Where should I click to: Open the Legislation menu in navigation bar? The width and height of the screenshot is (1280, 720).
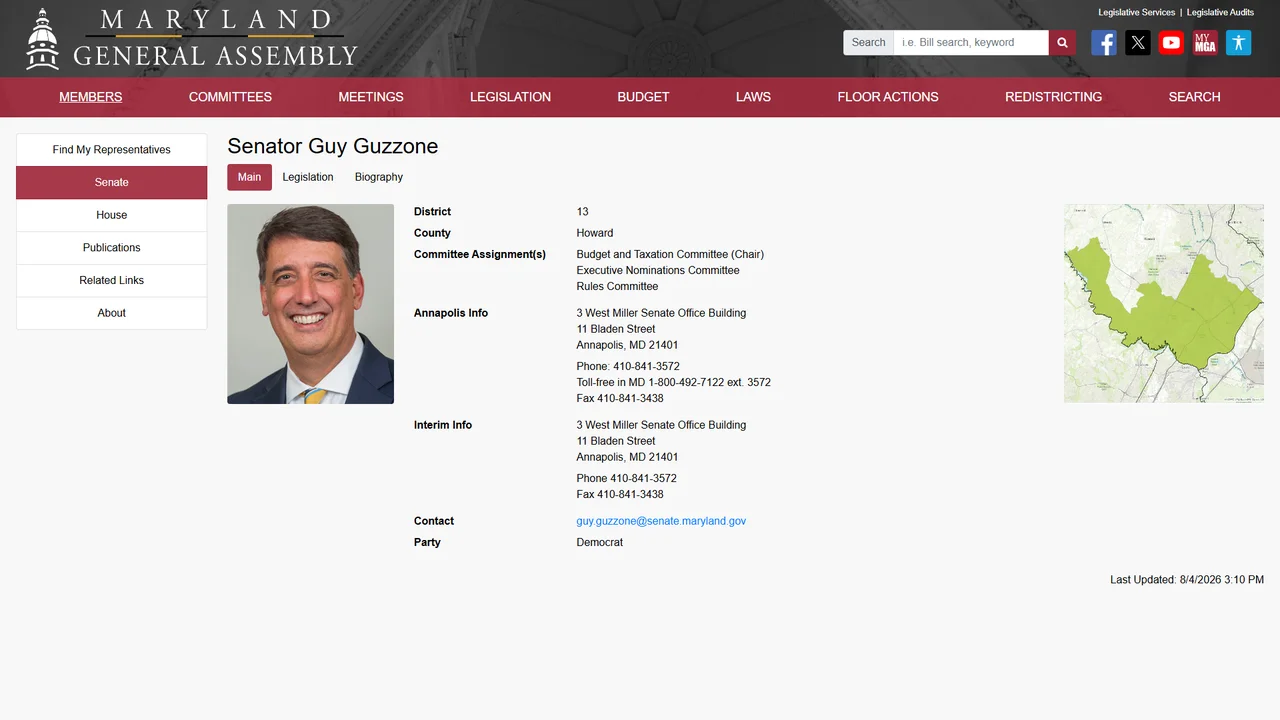pyautogui.click(x=510, y=97)
